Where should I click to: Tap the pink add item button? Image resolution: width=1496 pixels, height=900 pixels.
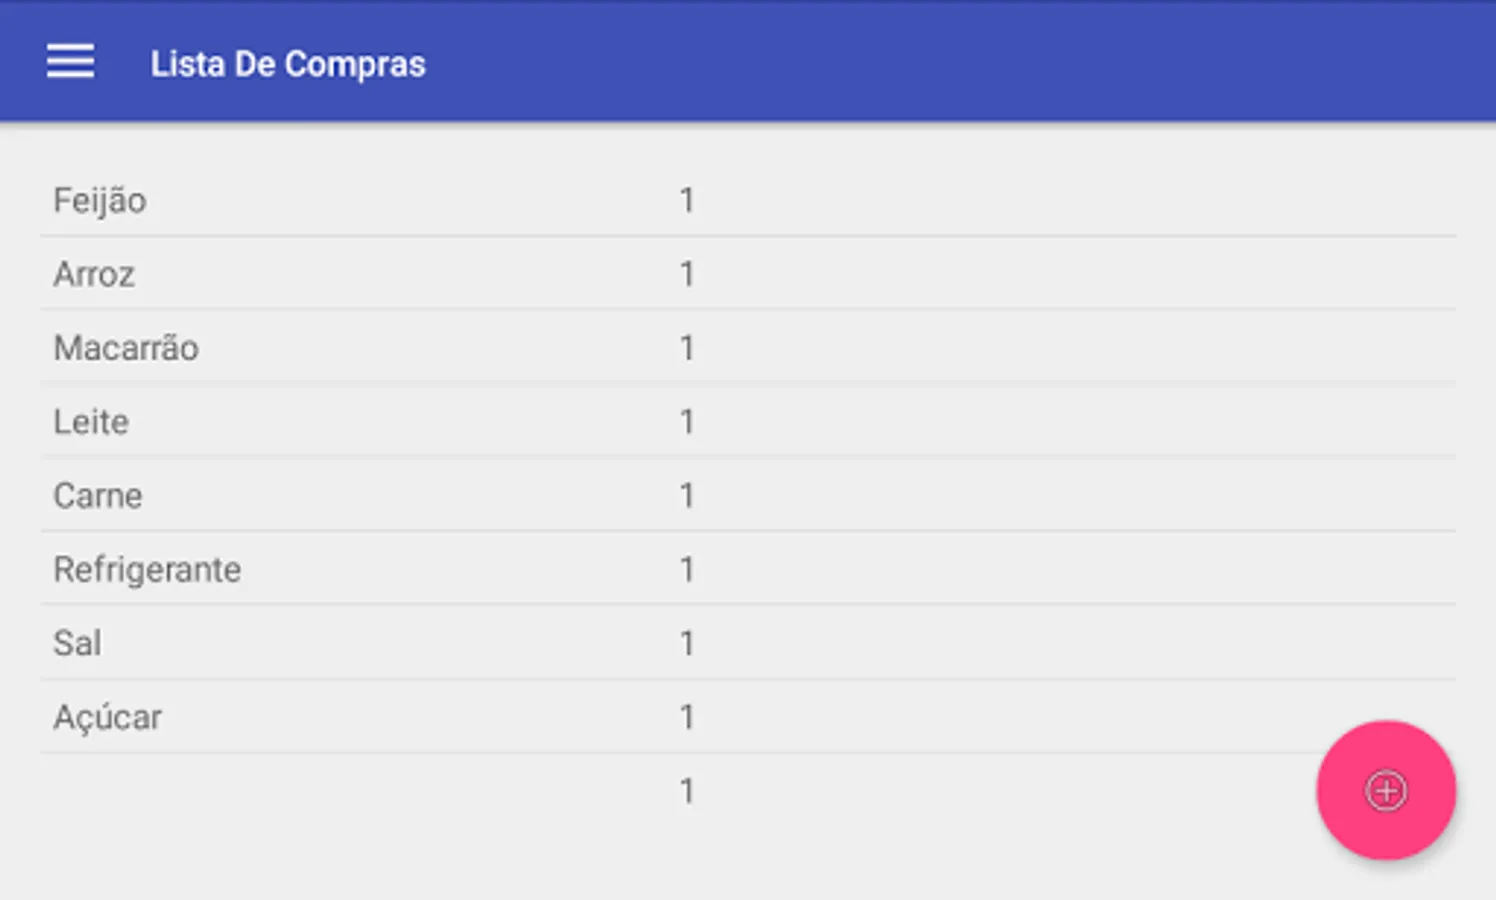pos(1385,790)
